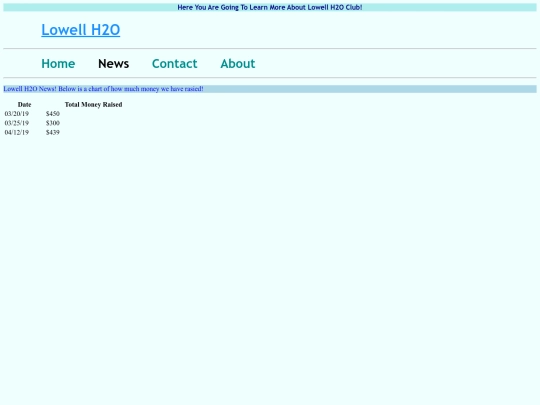Screen dimensions: 540x405
Task: Select the News navigation item
Action: 113,64
